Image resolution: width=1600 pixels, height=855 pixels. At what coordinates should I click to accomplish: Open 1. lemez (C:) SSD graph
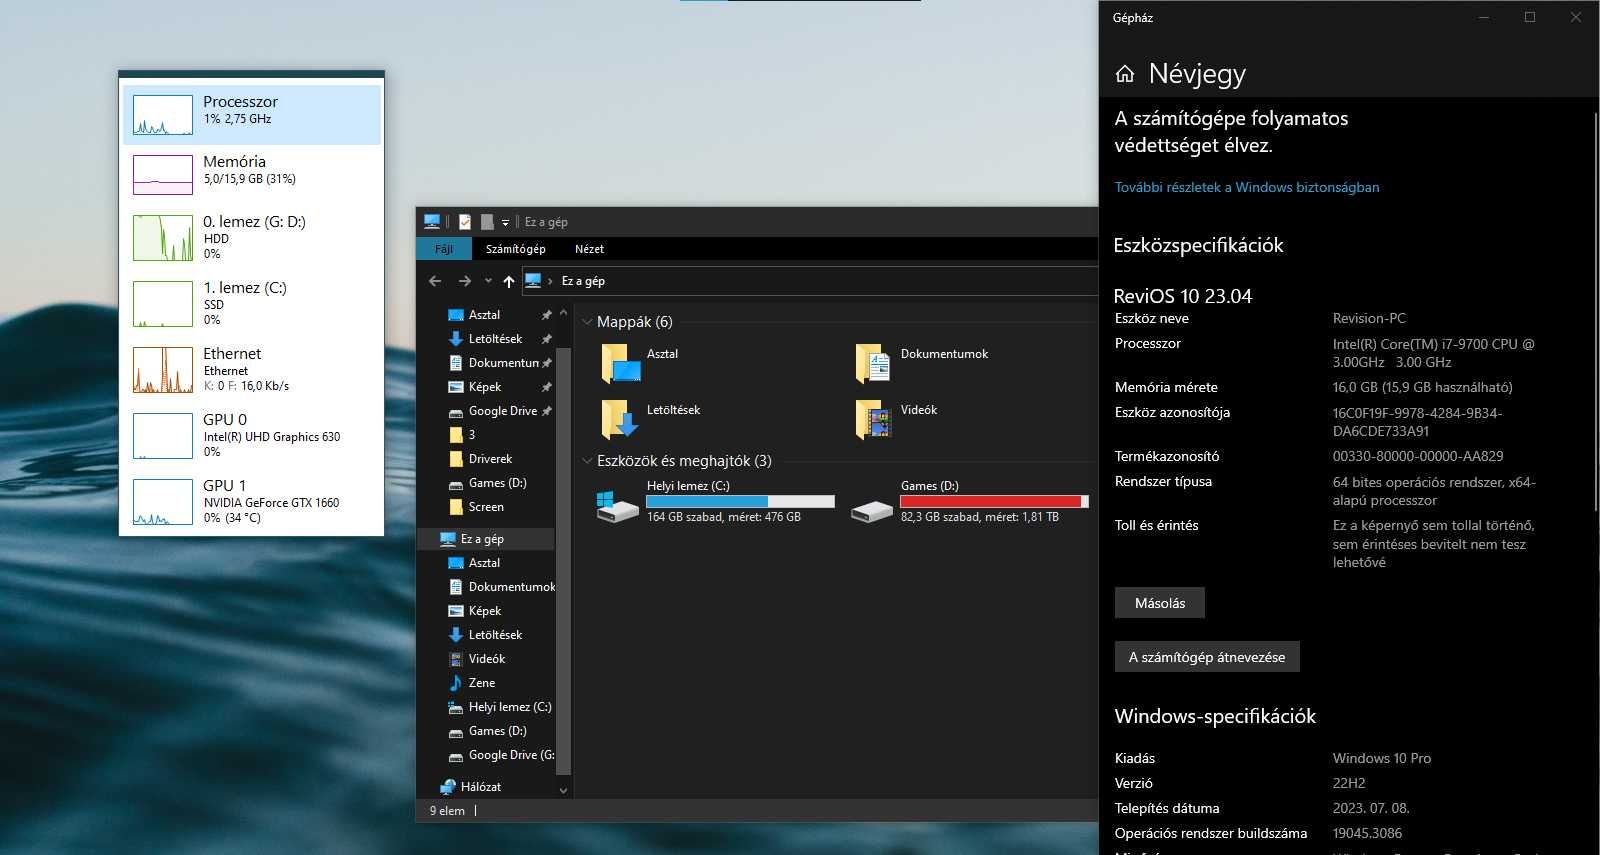pos(163,304)
